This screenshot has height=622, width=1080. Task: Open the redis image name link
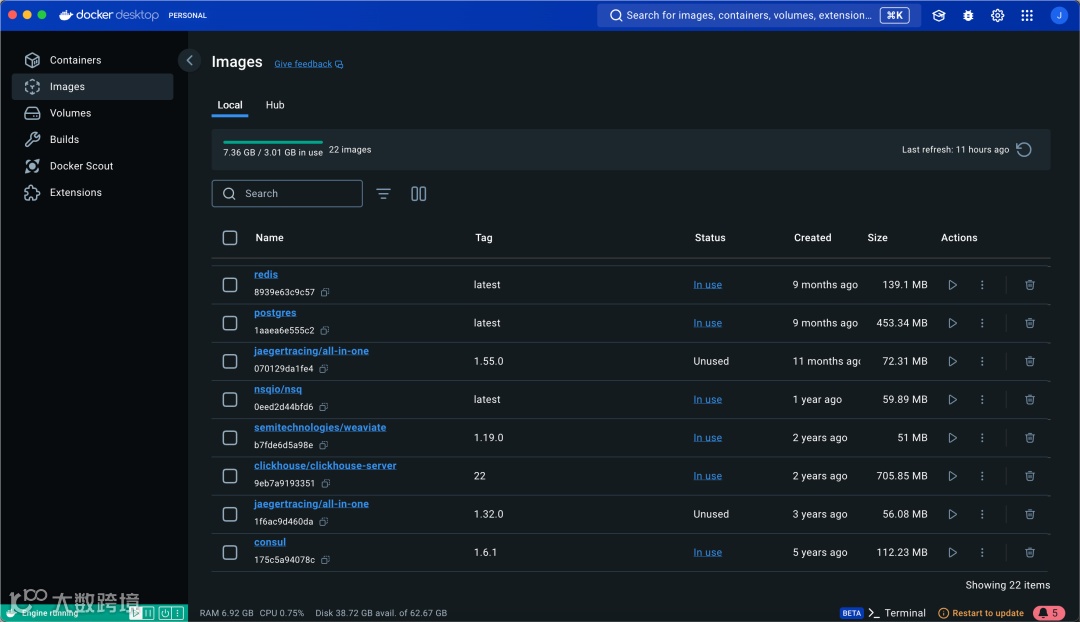tap(266, 274)
